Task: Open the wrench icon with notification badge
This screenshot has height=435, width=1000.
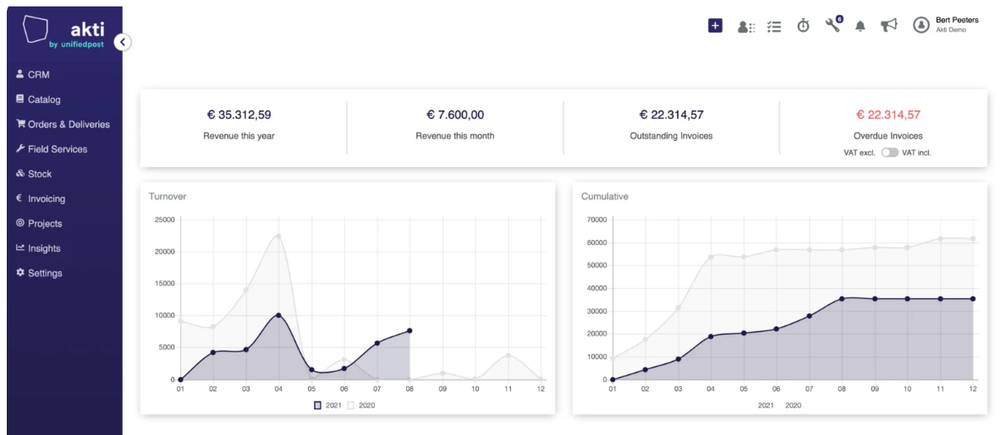Action: 833,25
